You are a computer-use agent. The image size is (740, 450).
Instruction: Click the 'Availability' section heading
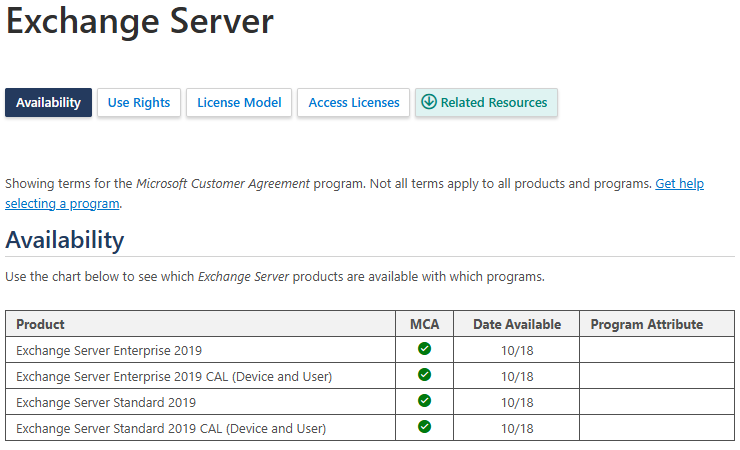tap(65, 240)
